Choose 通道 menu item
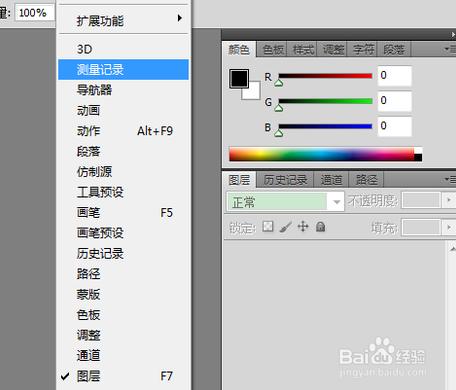 [123, 355]
